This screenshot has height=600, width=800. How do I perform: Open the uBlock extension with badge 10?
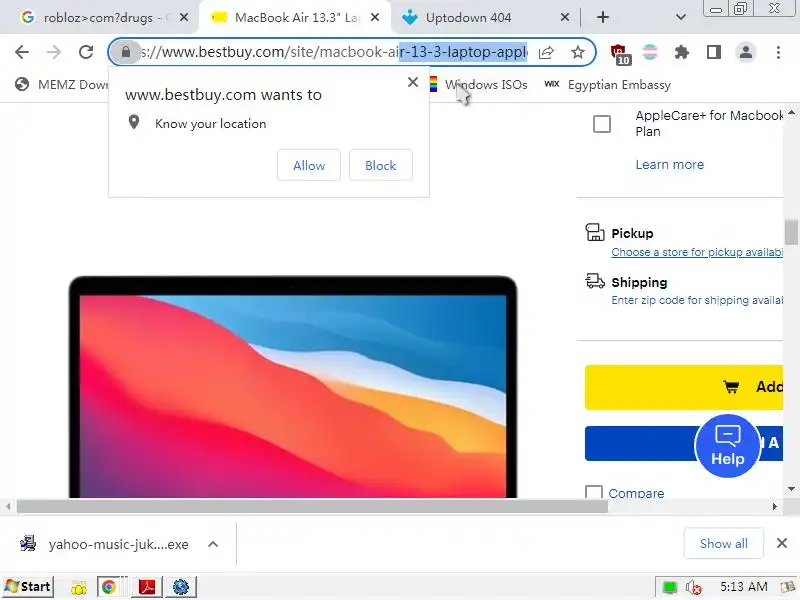pyautogui.click(x=620, y=54)
